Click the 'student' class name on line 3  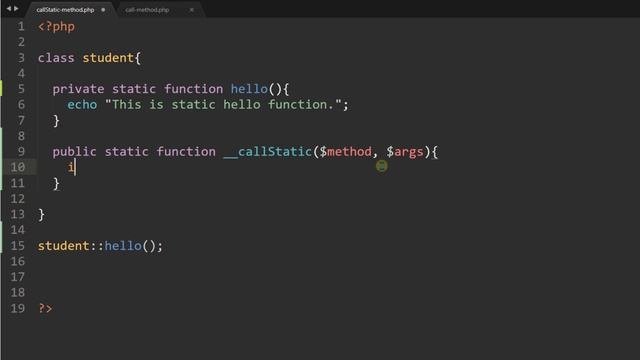pyautogui.click(x=108, y=58)
